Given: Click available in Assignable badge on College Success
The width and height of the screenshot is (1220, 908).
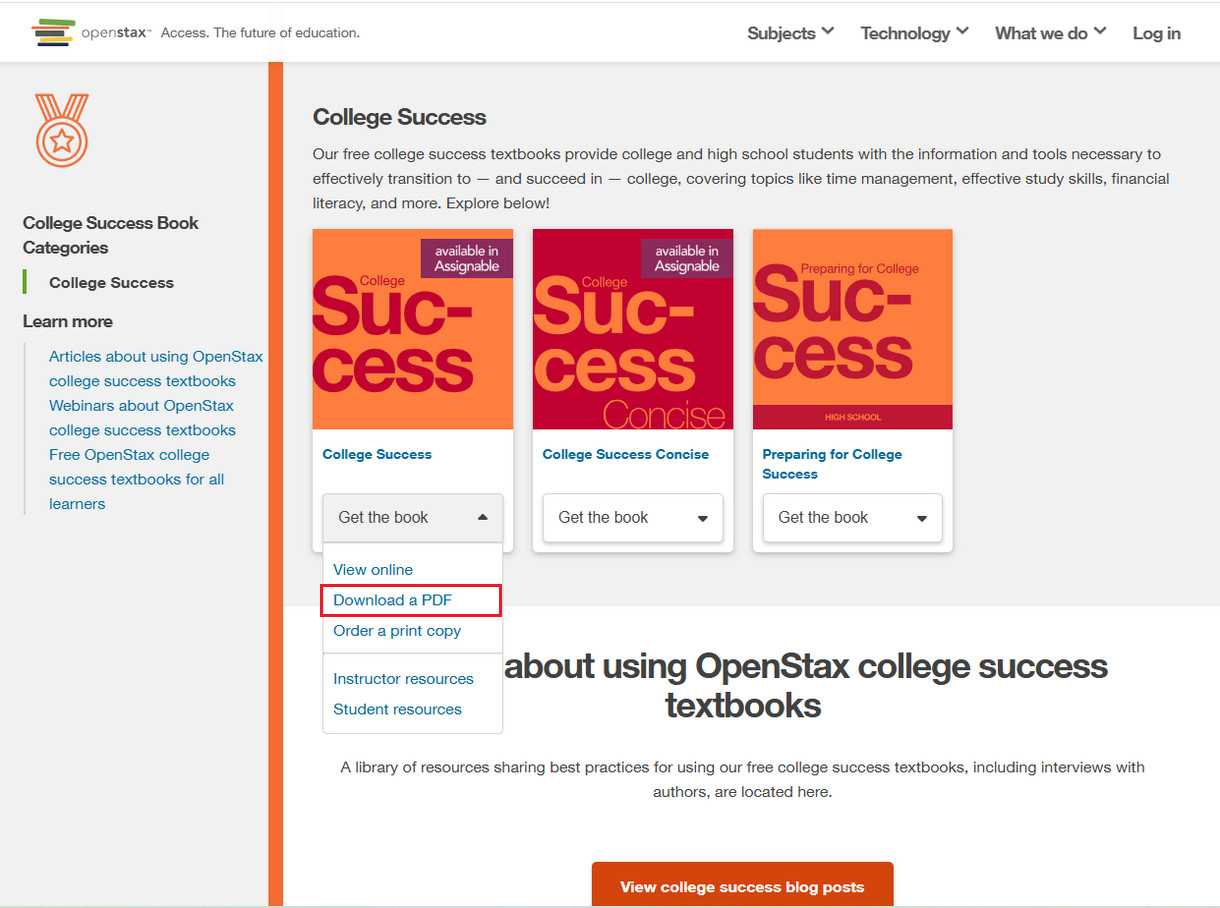Looking at the screenshot, I should (x=467, y=258).
